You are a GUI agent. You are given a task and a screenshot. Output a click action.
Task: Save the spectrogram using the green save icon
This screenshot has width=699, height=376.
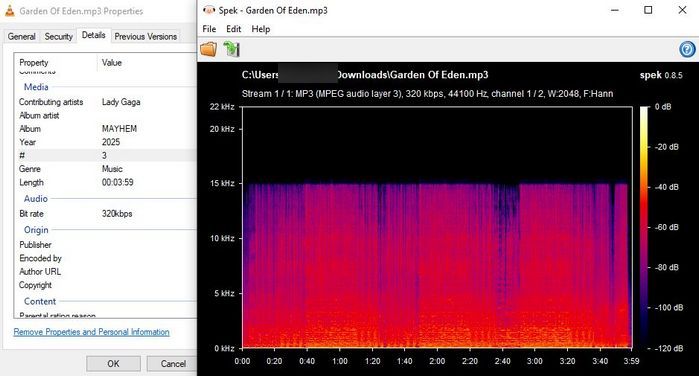click(x=231, y=49)
